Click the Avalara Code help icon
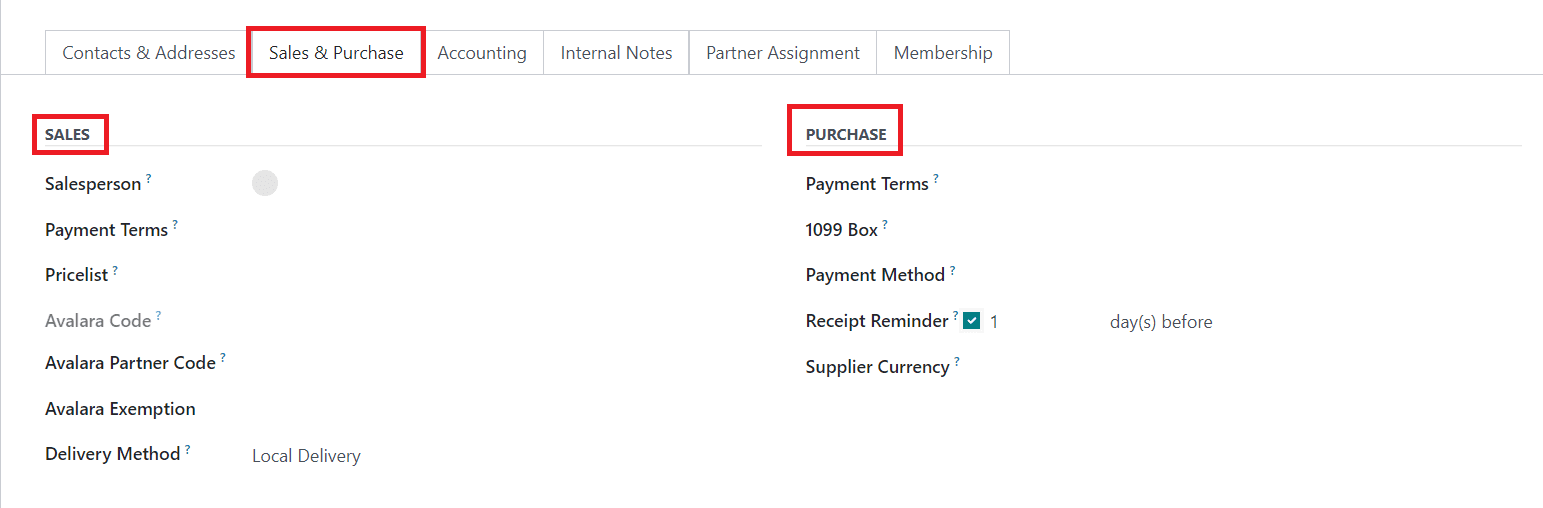Viewport: 1543px width, 508px height. 158,316
